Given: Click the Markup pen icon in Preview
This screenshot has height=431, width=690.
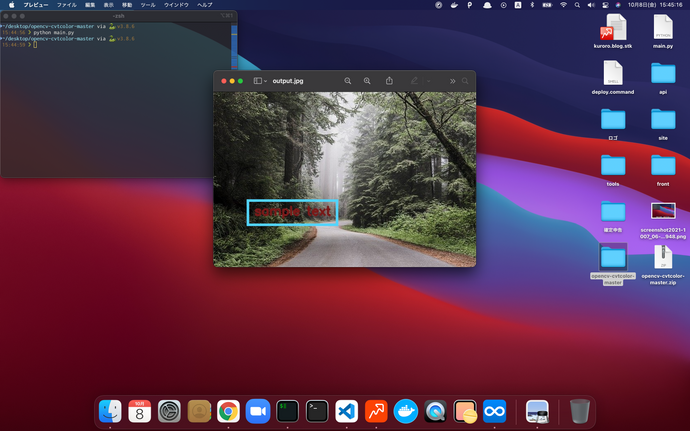Looking at the screenshot, I should click(x=414, y=81).
